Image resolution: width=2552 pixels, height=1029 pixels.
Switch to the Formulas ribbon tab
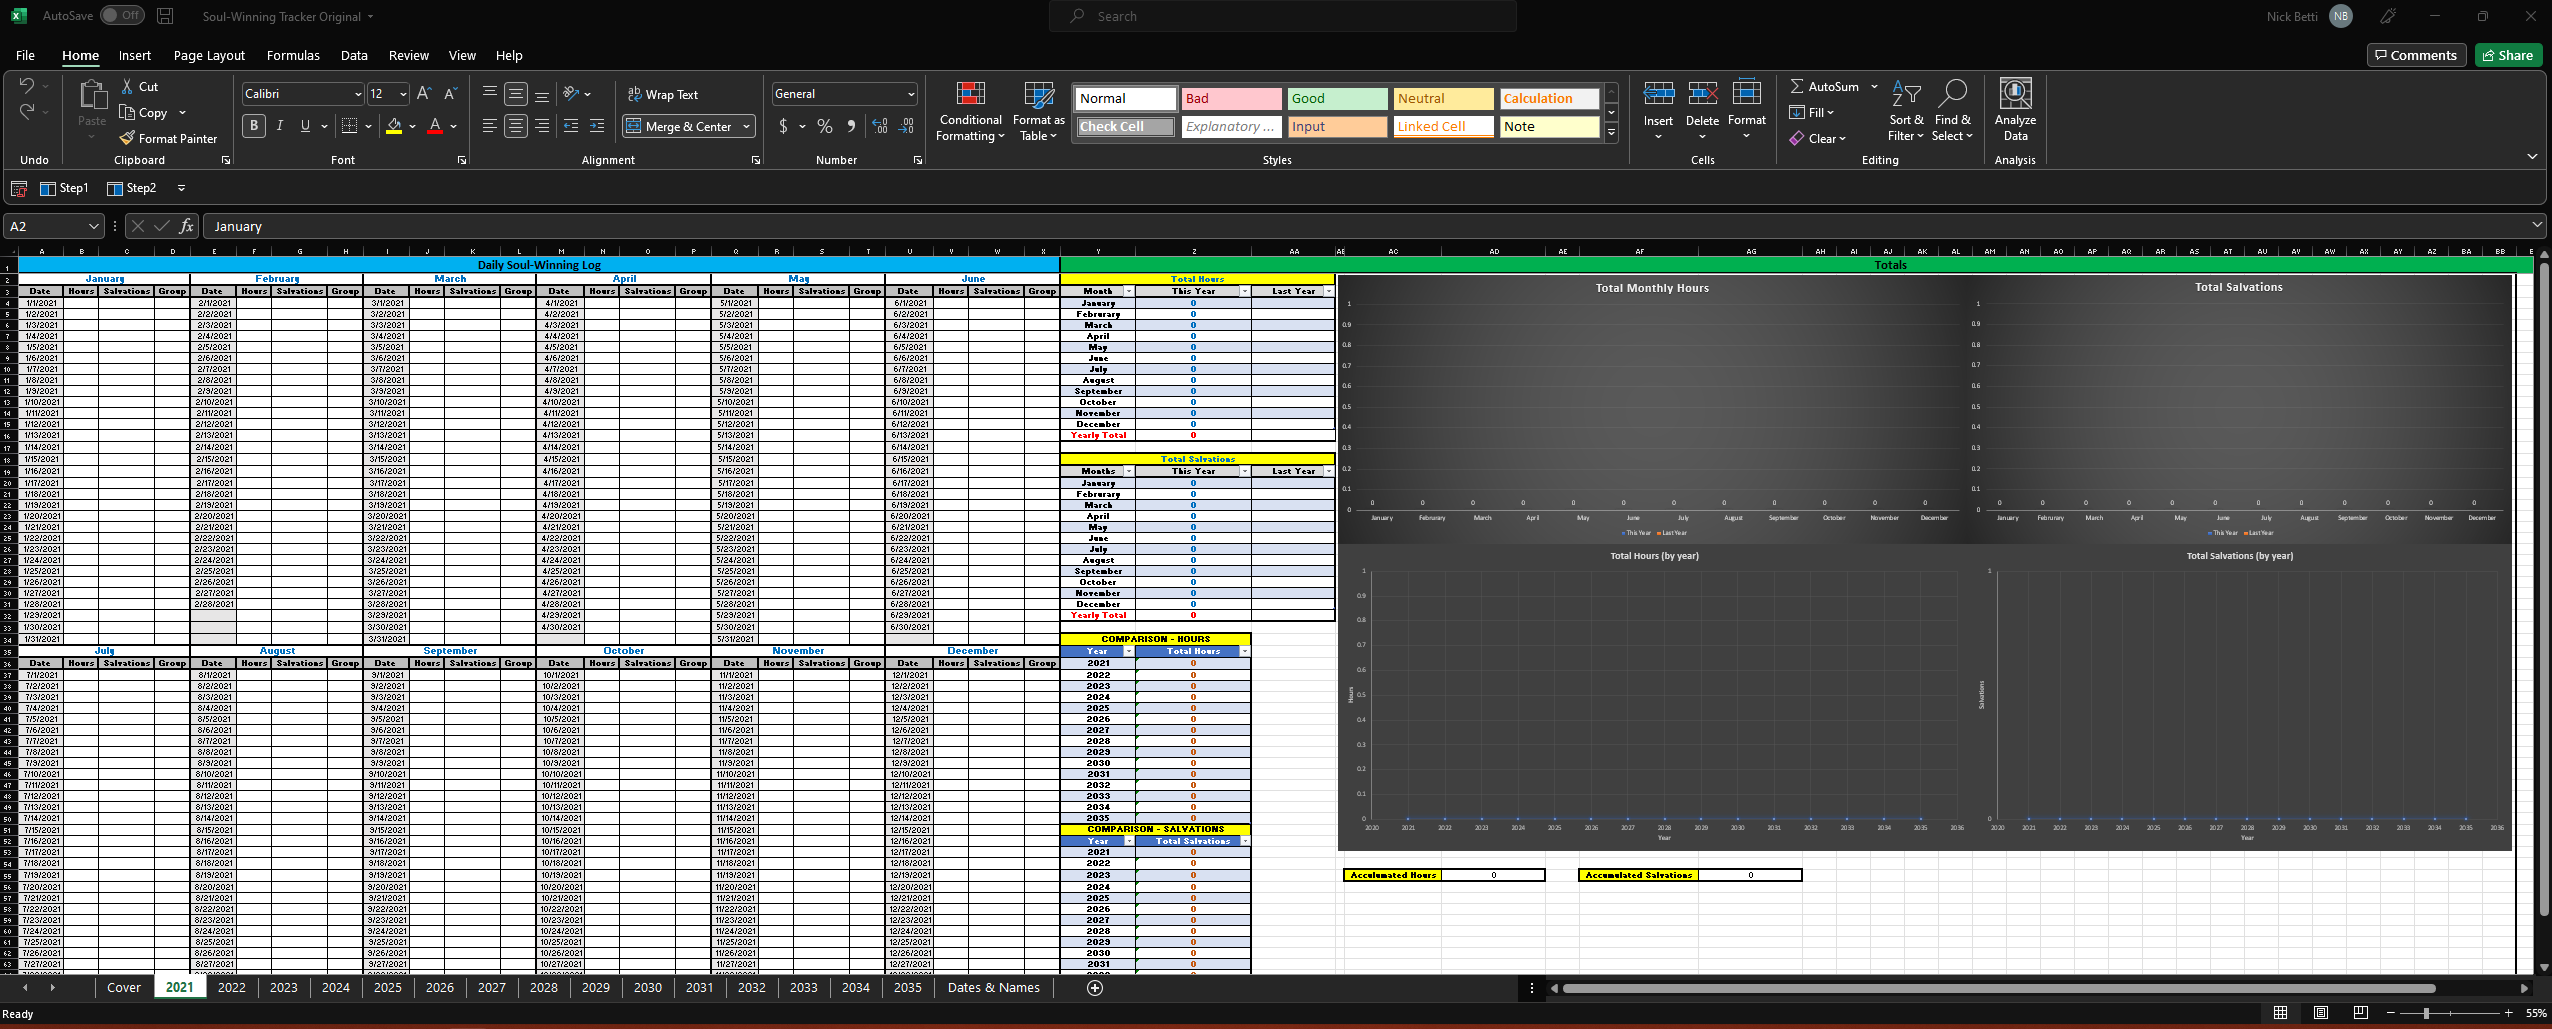click(293, 55)
